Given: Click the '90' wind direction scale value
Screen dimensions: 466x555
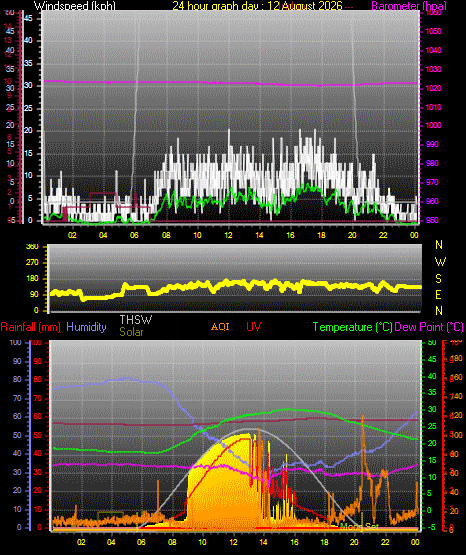Looking at the screenshot, I should point(34,294).
